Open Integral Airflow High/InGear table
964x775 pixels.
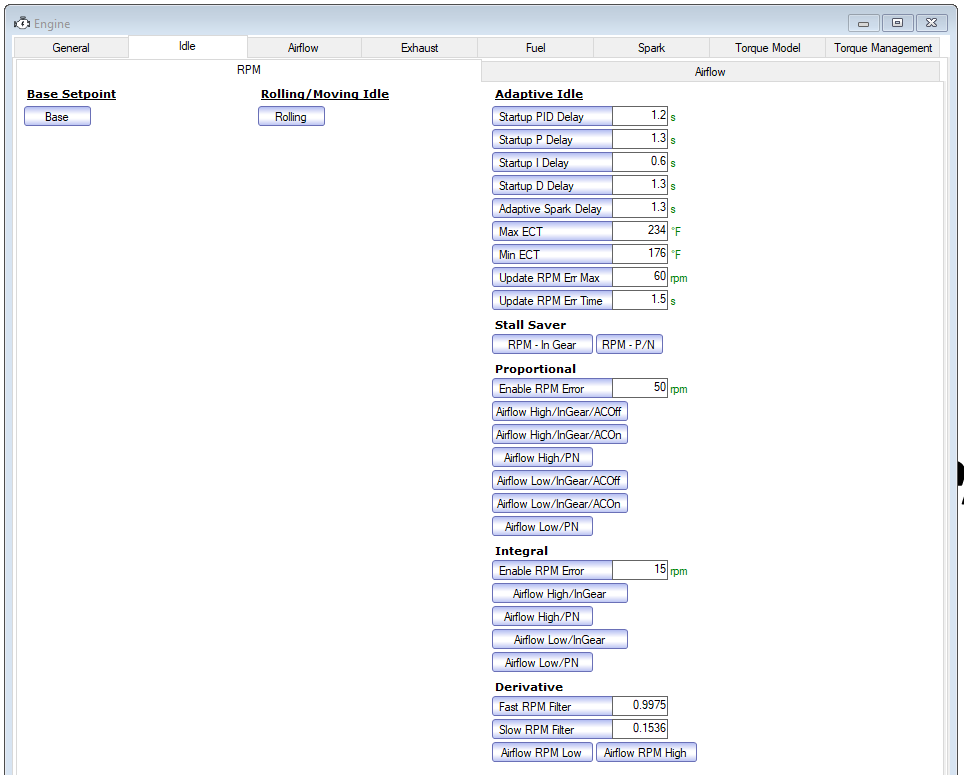click(x=559, y=594)
